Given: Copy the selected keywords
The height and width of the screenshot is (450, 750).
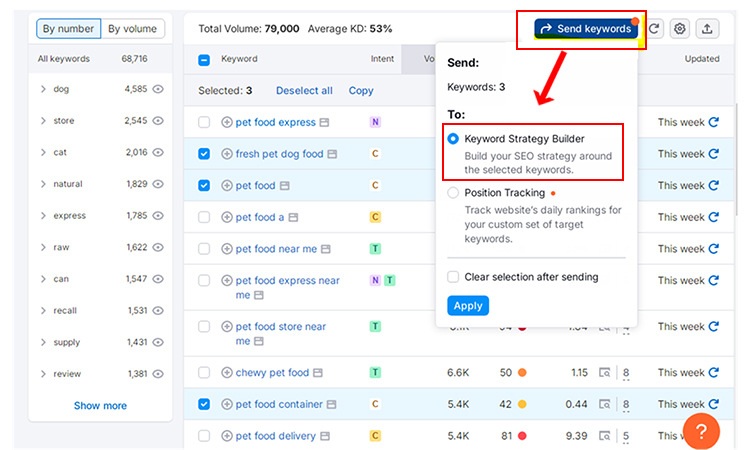Looking at the screenshot, I should tap(361, 90).
